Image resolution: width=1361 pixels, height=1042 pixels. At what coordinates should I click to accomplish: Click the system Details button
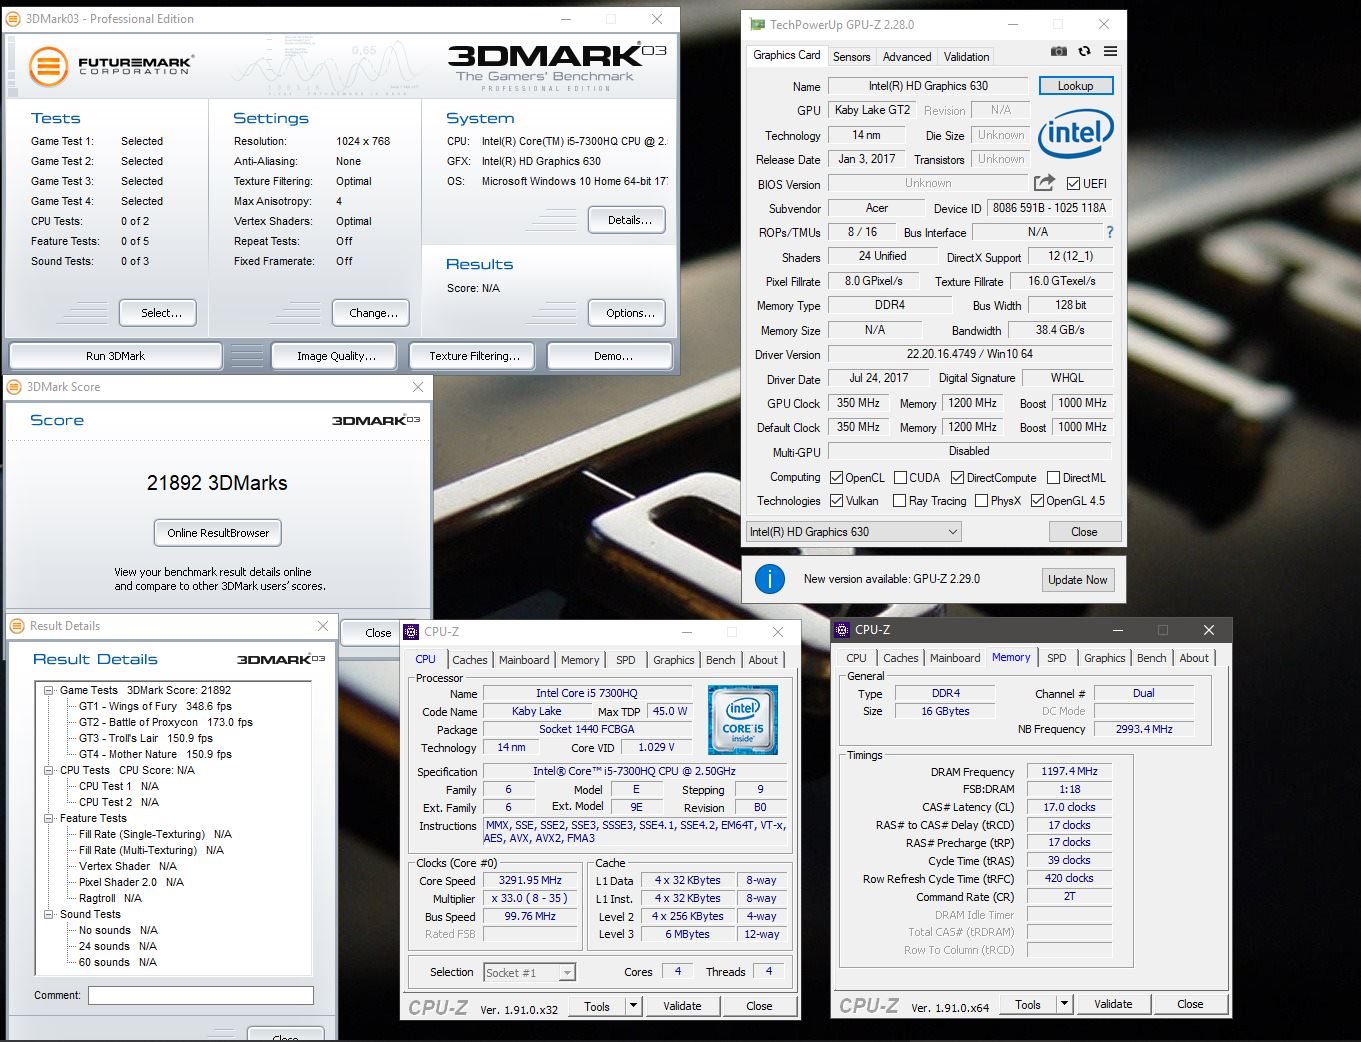[627, 220]
